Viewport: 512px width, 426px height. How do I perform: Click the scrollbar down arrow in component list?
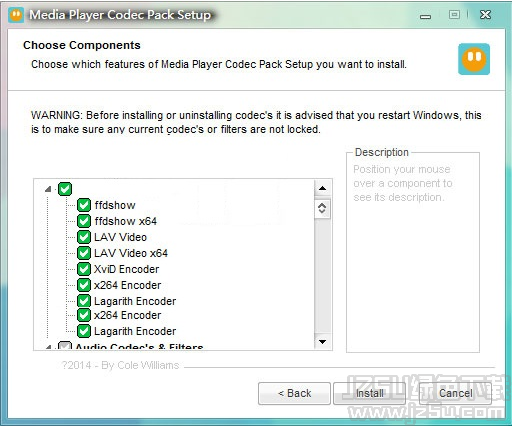click(x=322, y=342)
